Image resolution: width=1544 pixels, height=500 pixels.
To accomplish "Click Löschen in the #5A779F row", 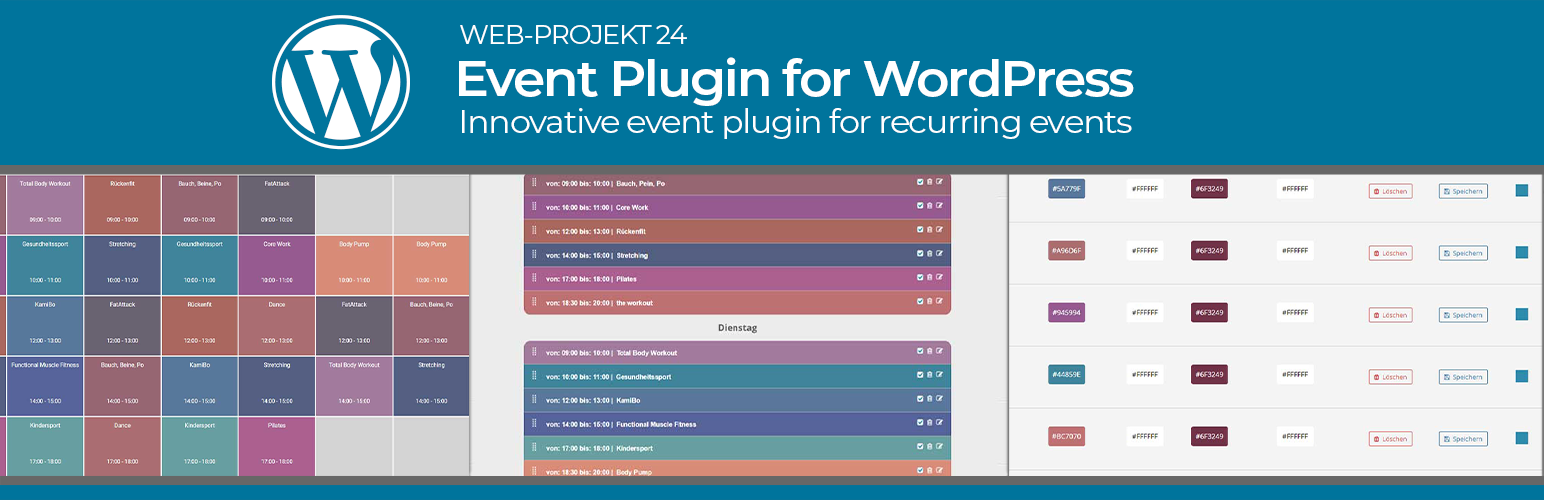I will (x=1390, y=191).
